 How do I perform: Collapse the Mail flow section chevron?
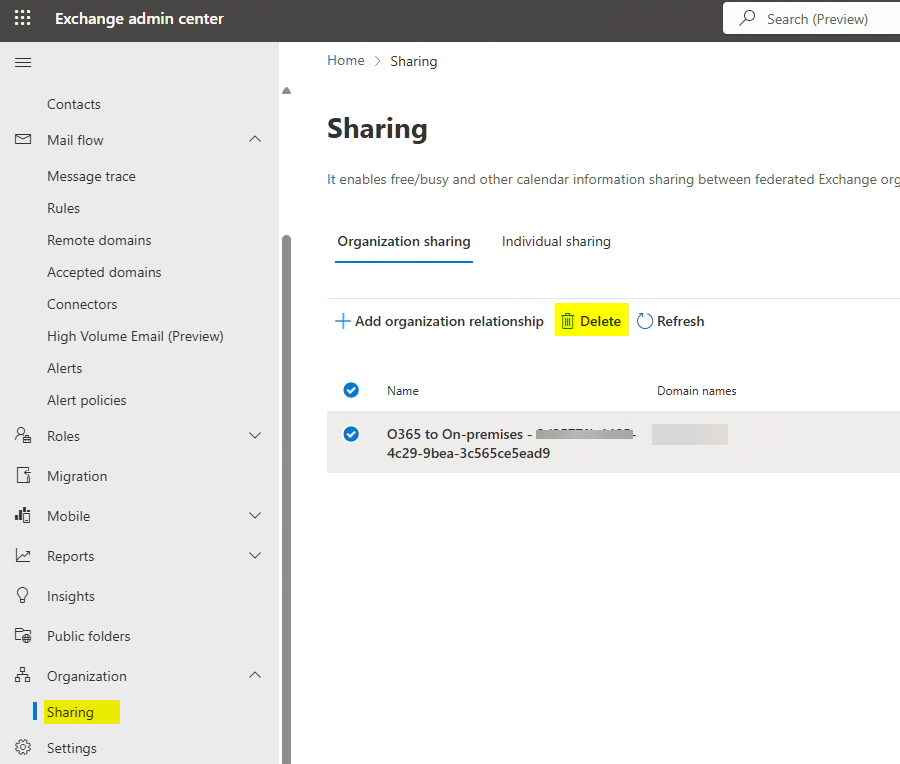[255, 140]
